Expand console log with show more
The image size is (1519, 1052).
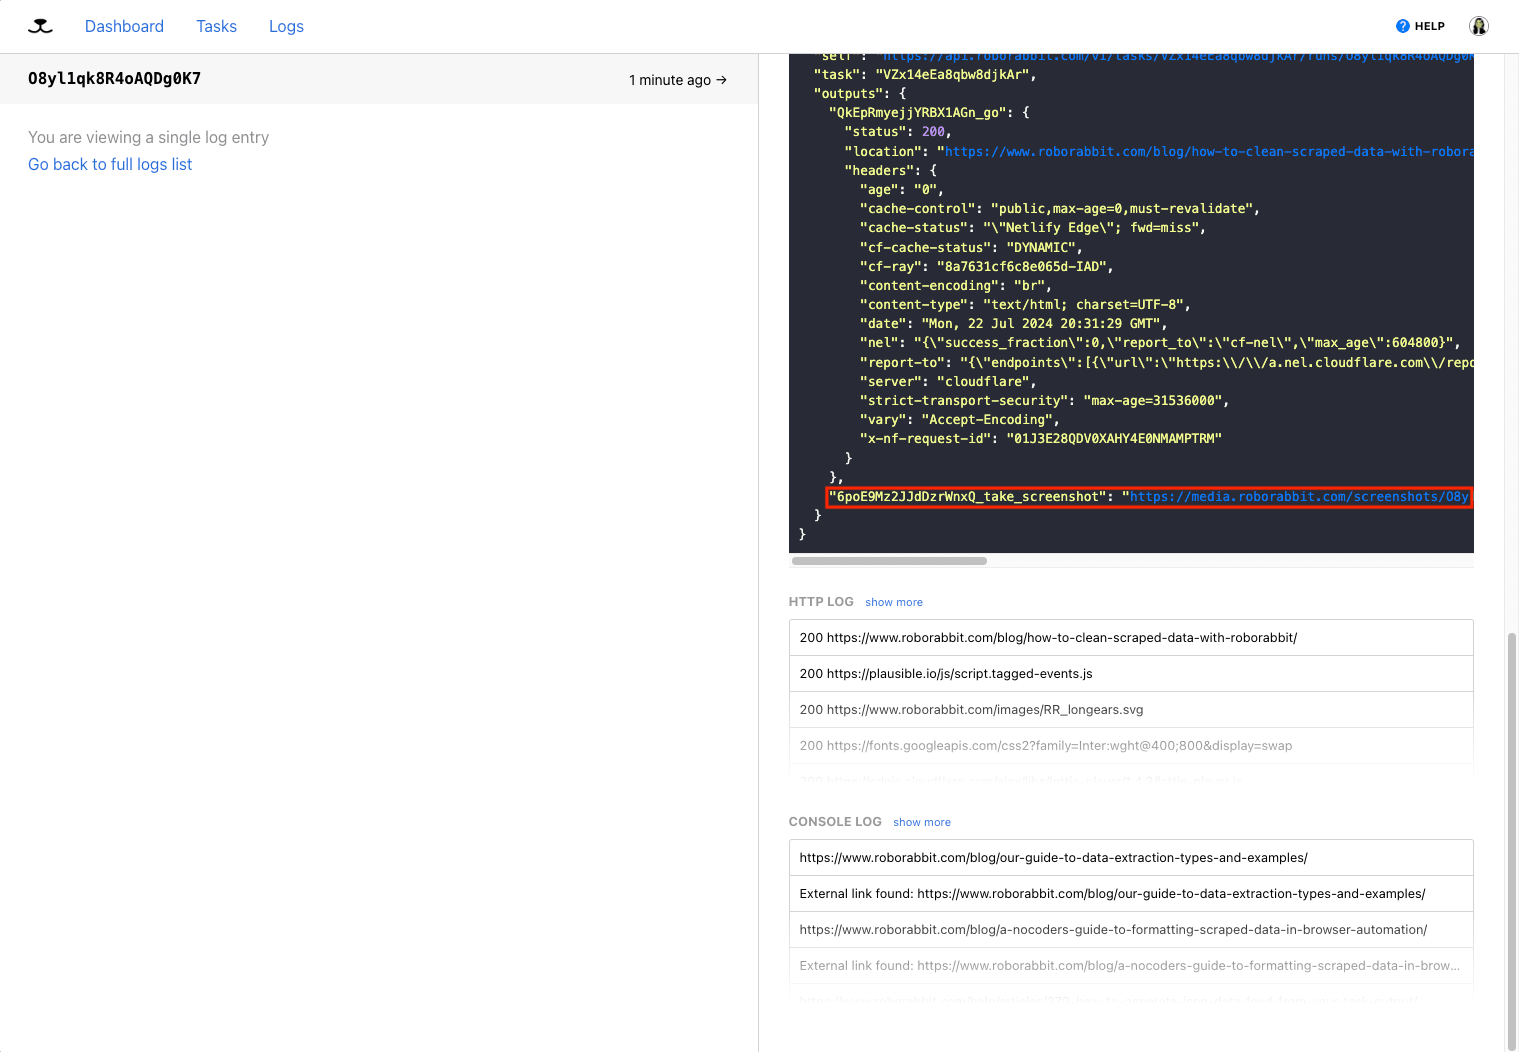pos(921,822)
